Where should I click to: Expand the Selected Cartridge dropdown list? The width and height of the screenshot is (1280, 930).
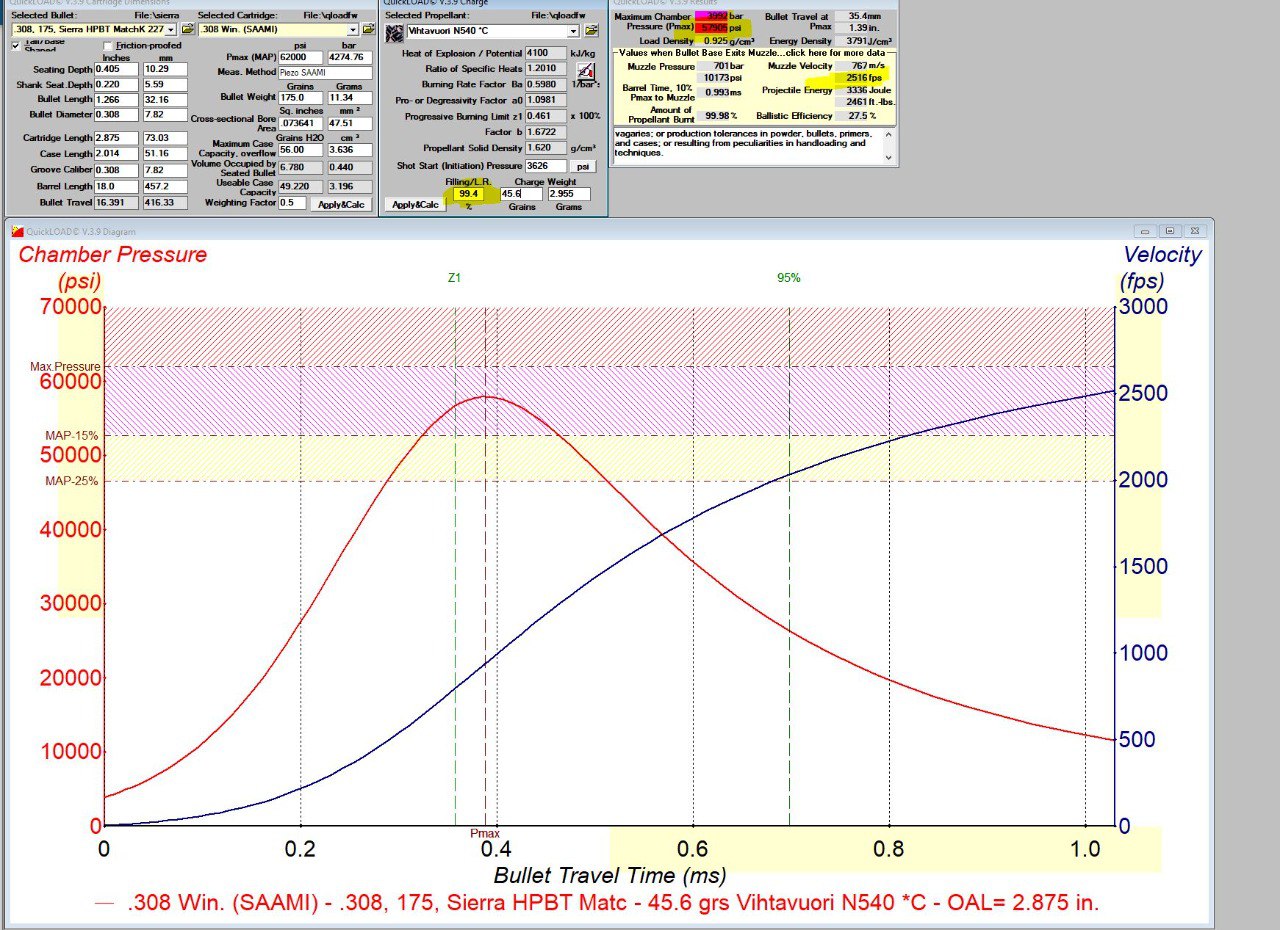[352, 30]
